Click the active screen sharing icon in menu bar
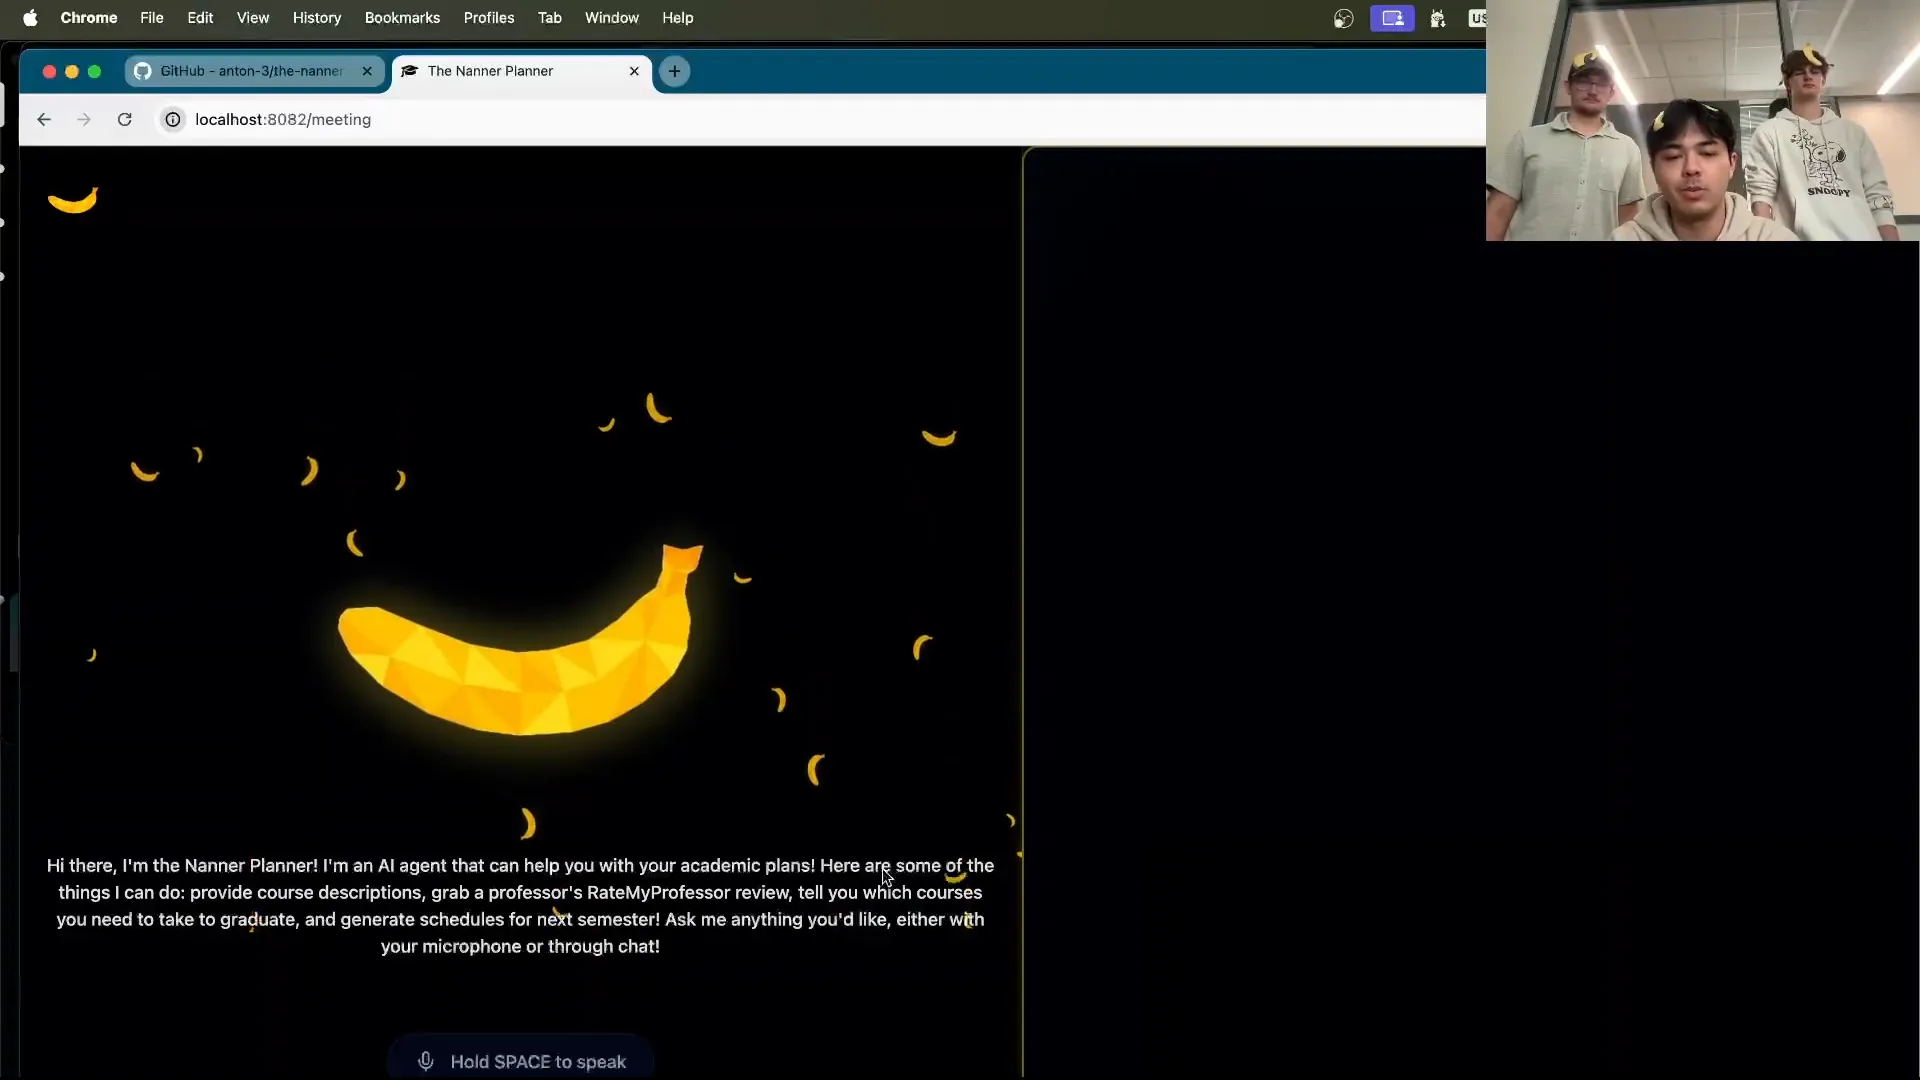Viewport: 1920px width, 1080px height. tap(1393, 18)
